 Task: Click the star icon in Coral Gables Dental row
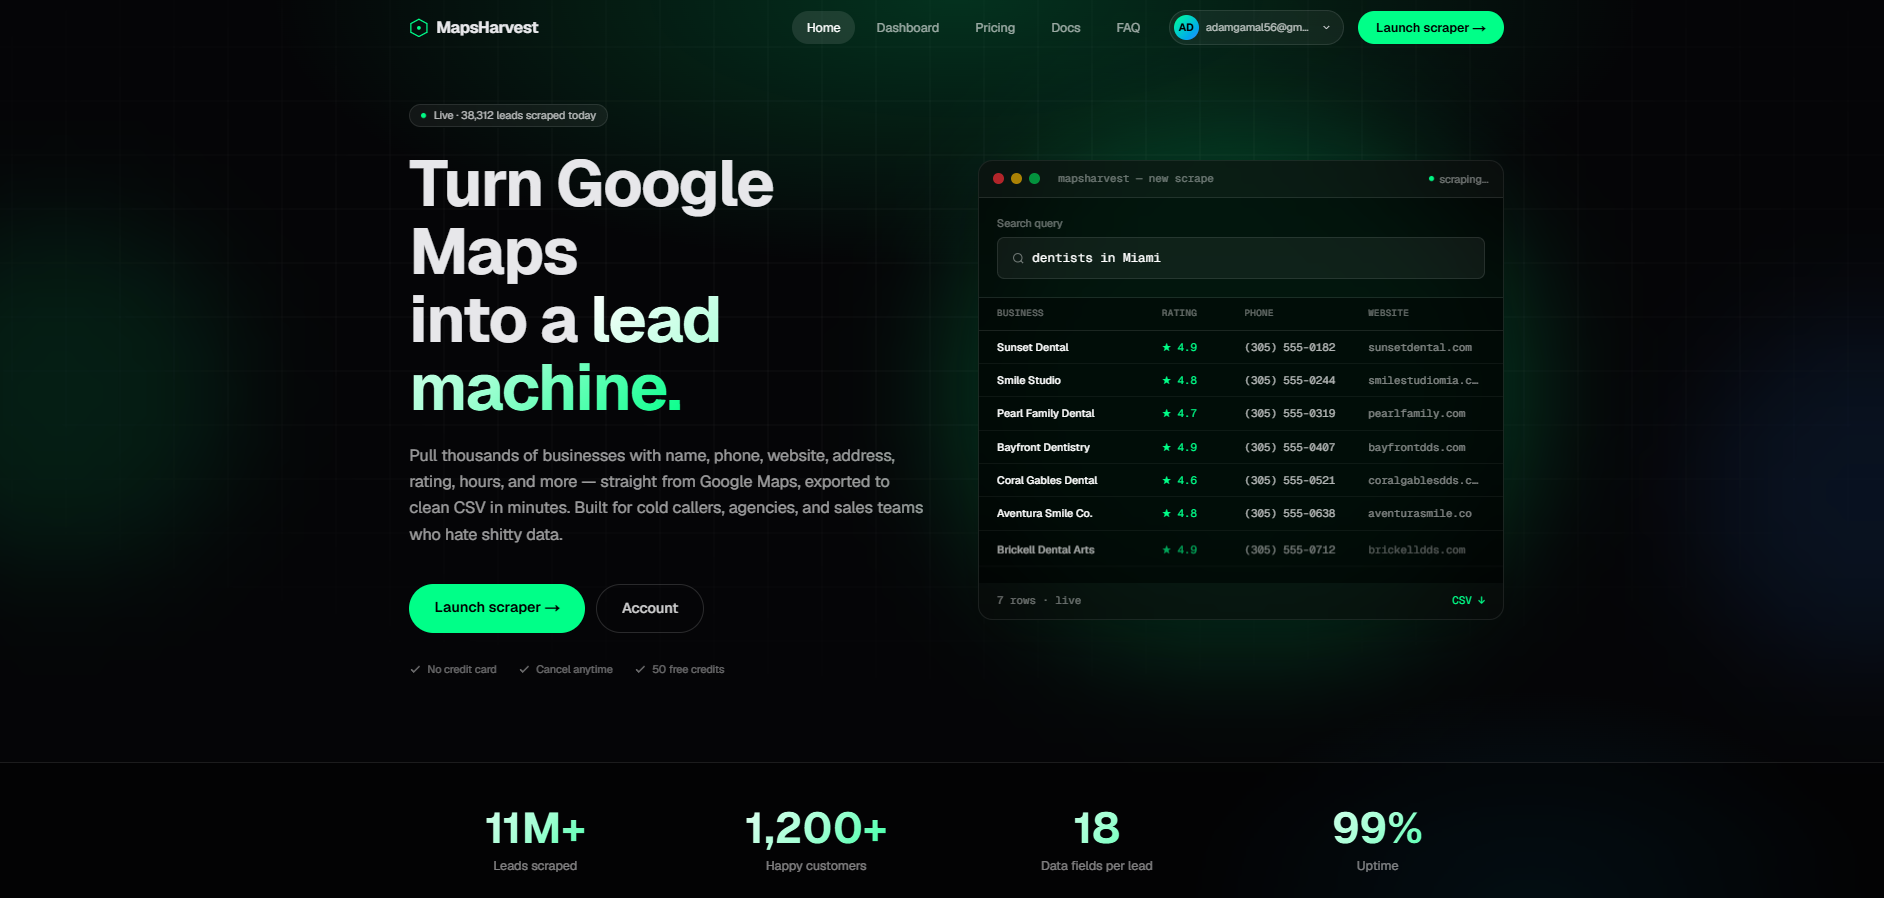click(x=1166, y=480)
